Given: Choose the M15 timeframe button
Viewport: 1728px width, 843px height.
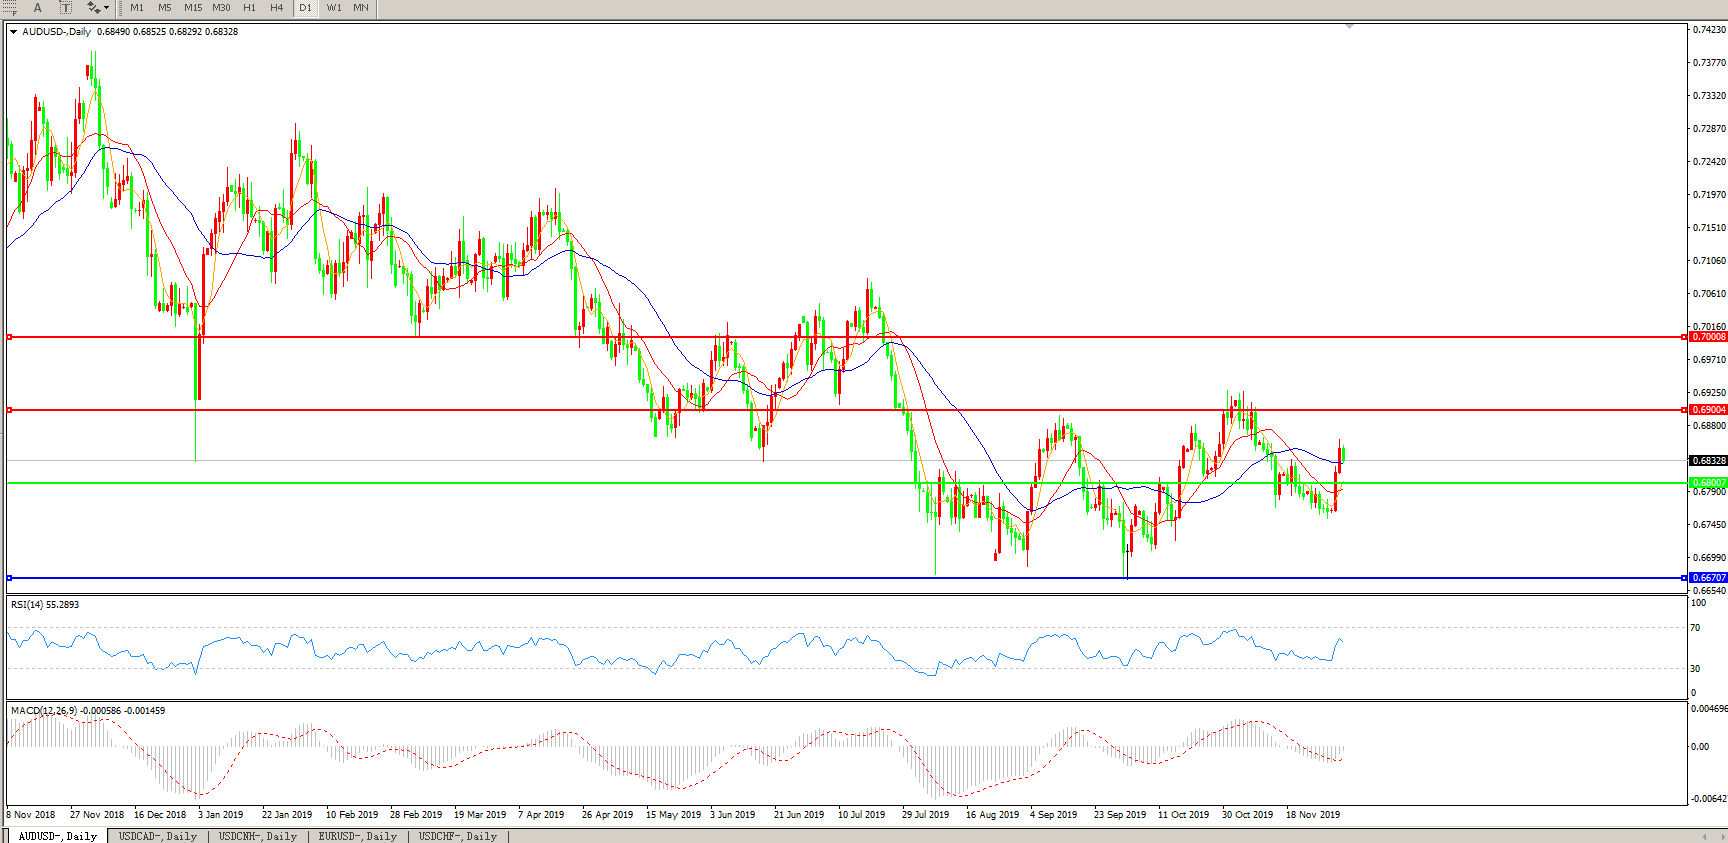Looking at the screenshot, I should click(193, 8).
